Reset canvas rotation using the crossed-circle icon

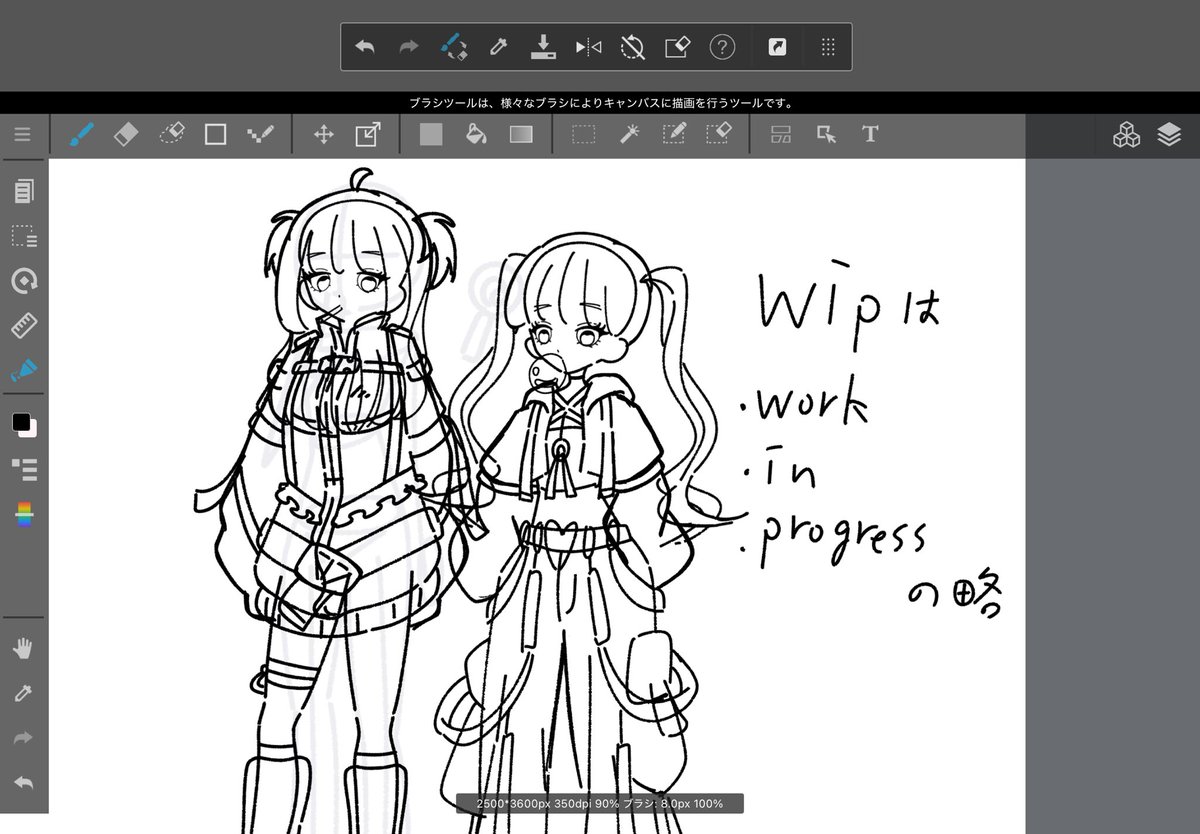click(632, 47)
